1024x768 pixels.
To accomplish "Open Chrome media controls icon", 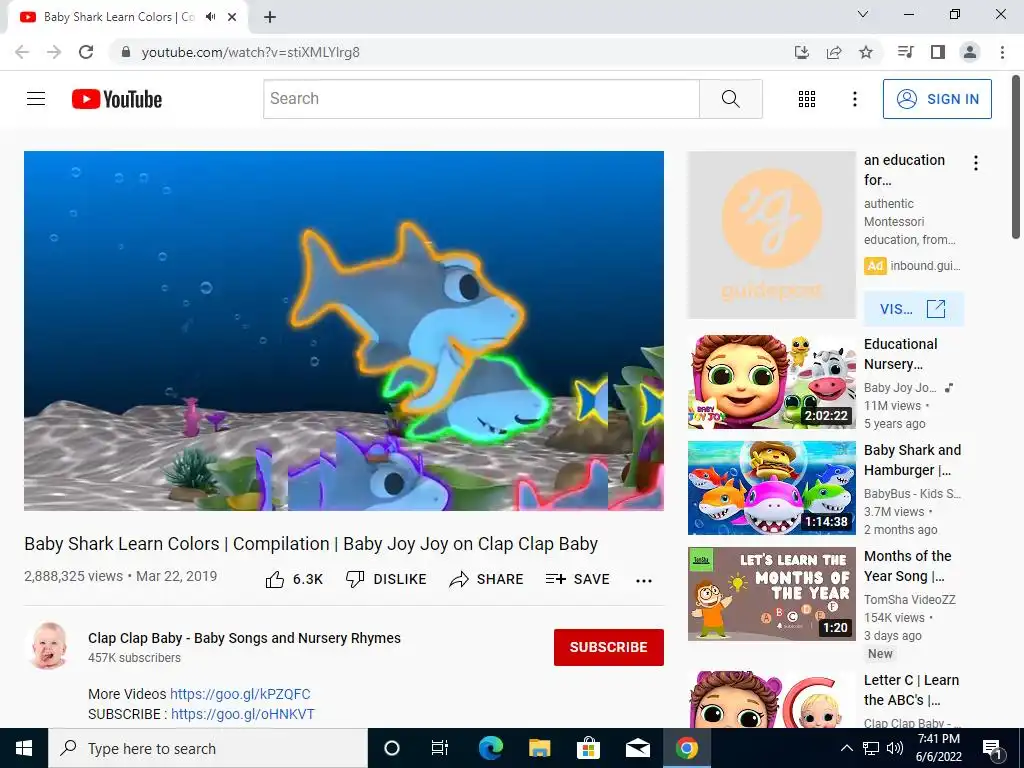I will click(x=905, y=52).
